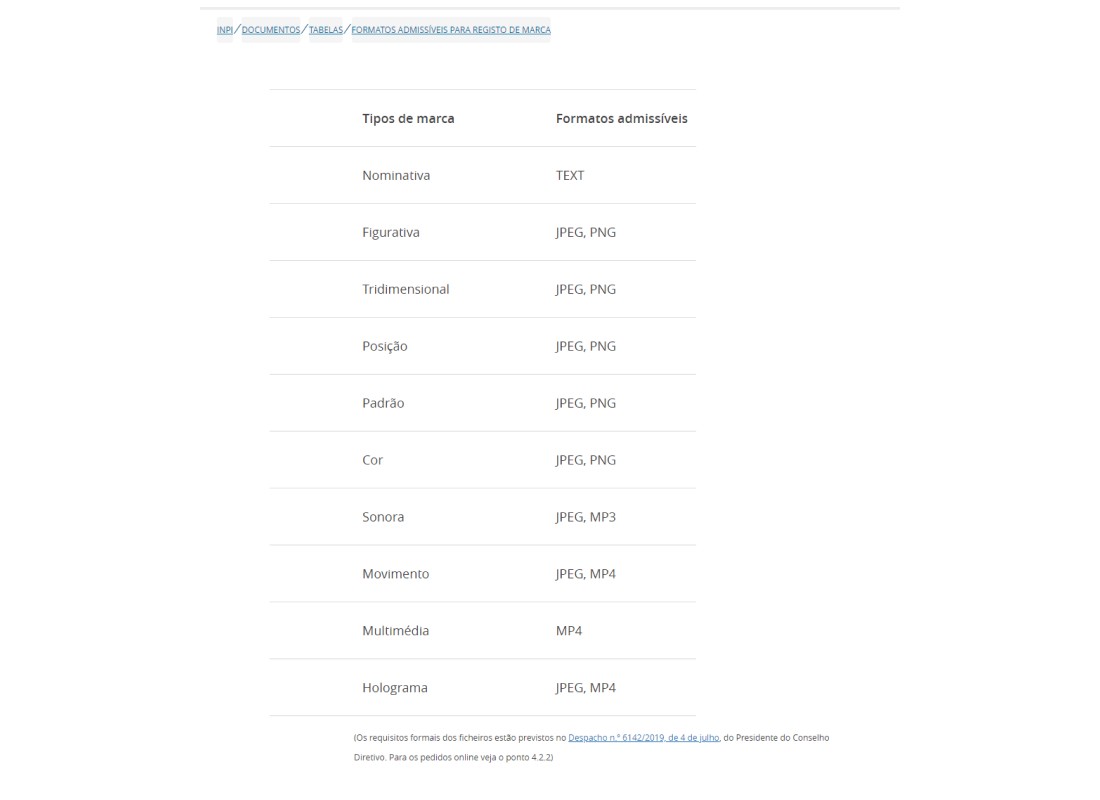The height and width of the screenshot is (800, 1100).
Task: Click the Sonora row in the table
Action: [383, 517]
